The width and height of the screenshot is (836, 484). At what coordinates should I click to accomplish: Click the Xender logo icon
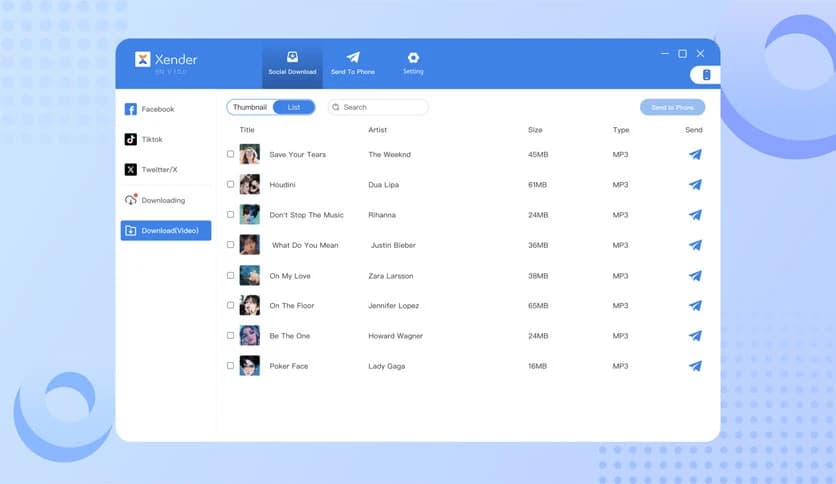click(x=142, y=59)
